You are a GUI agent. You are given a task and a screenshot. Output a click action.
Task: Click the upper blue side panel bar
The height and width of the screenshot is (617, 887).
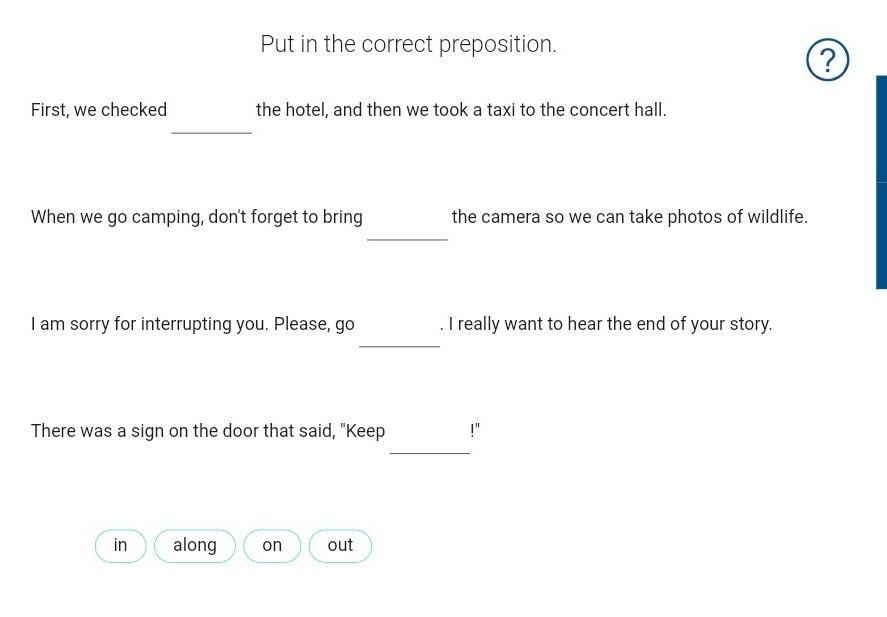[x=881, y=129]
